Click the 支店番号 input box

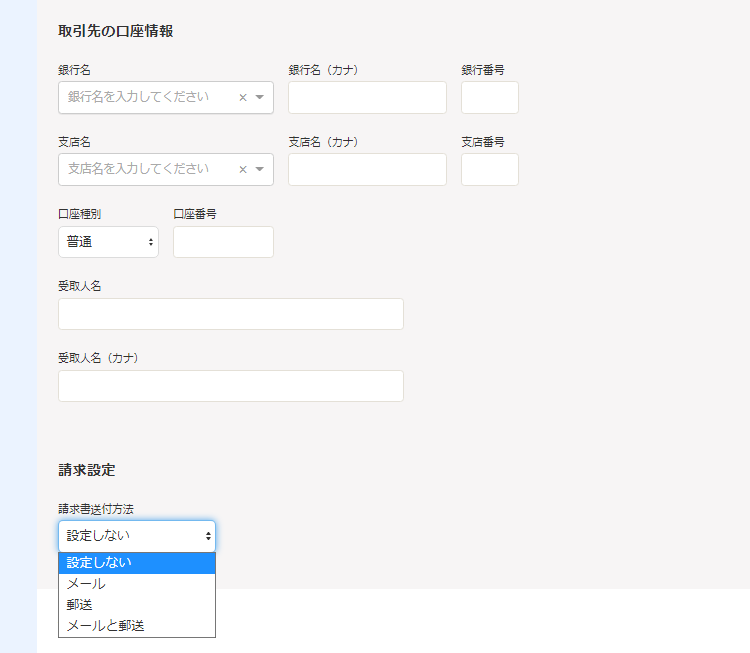point(489,170)
